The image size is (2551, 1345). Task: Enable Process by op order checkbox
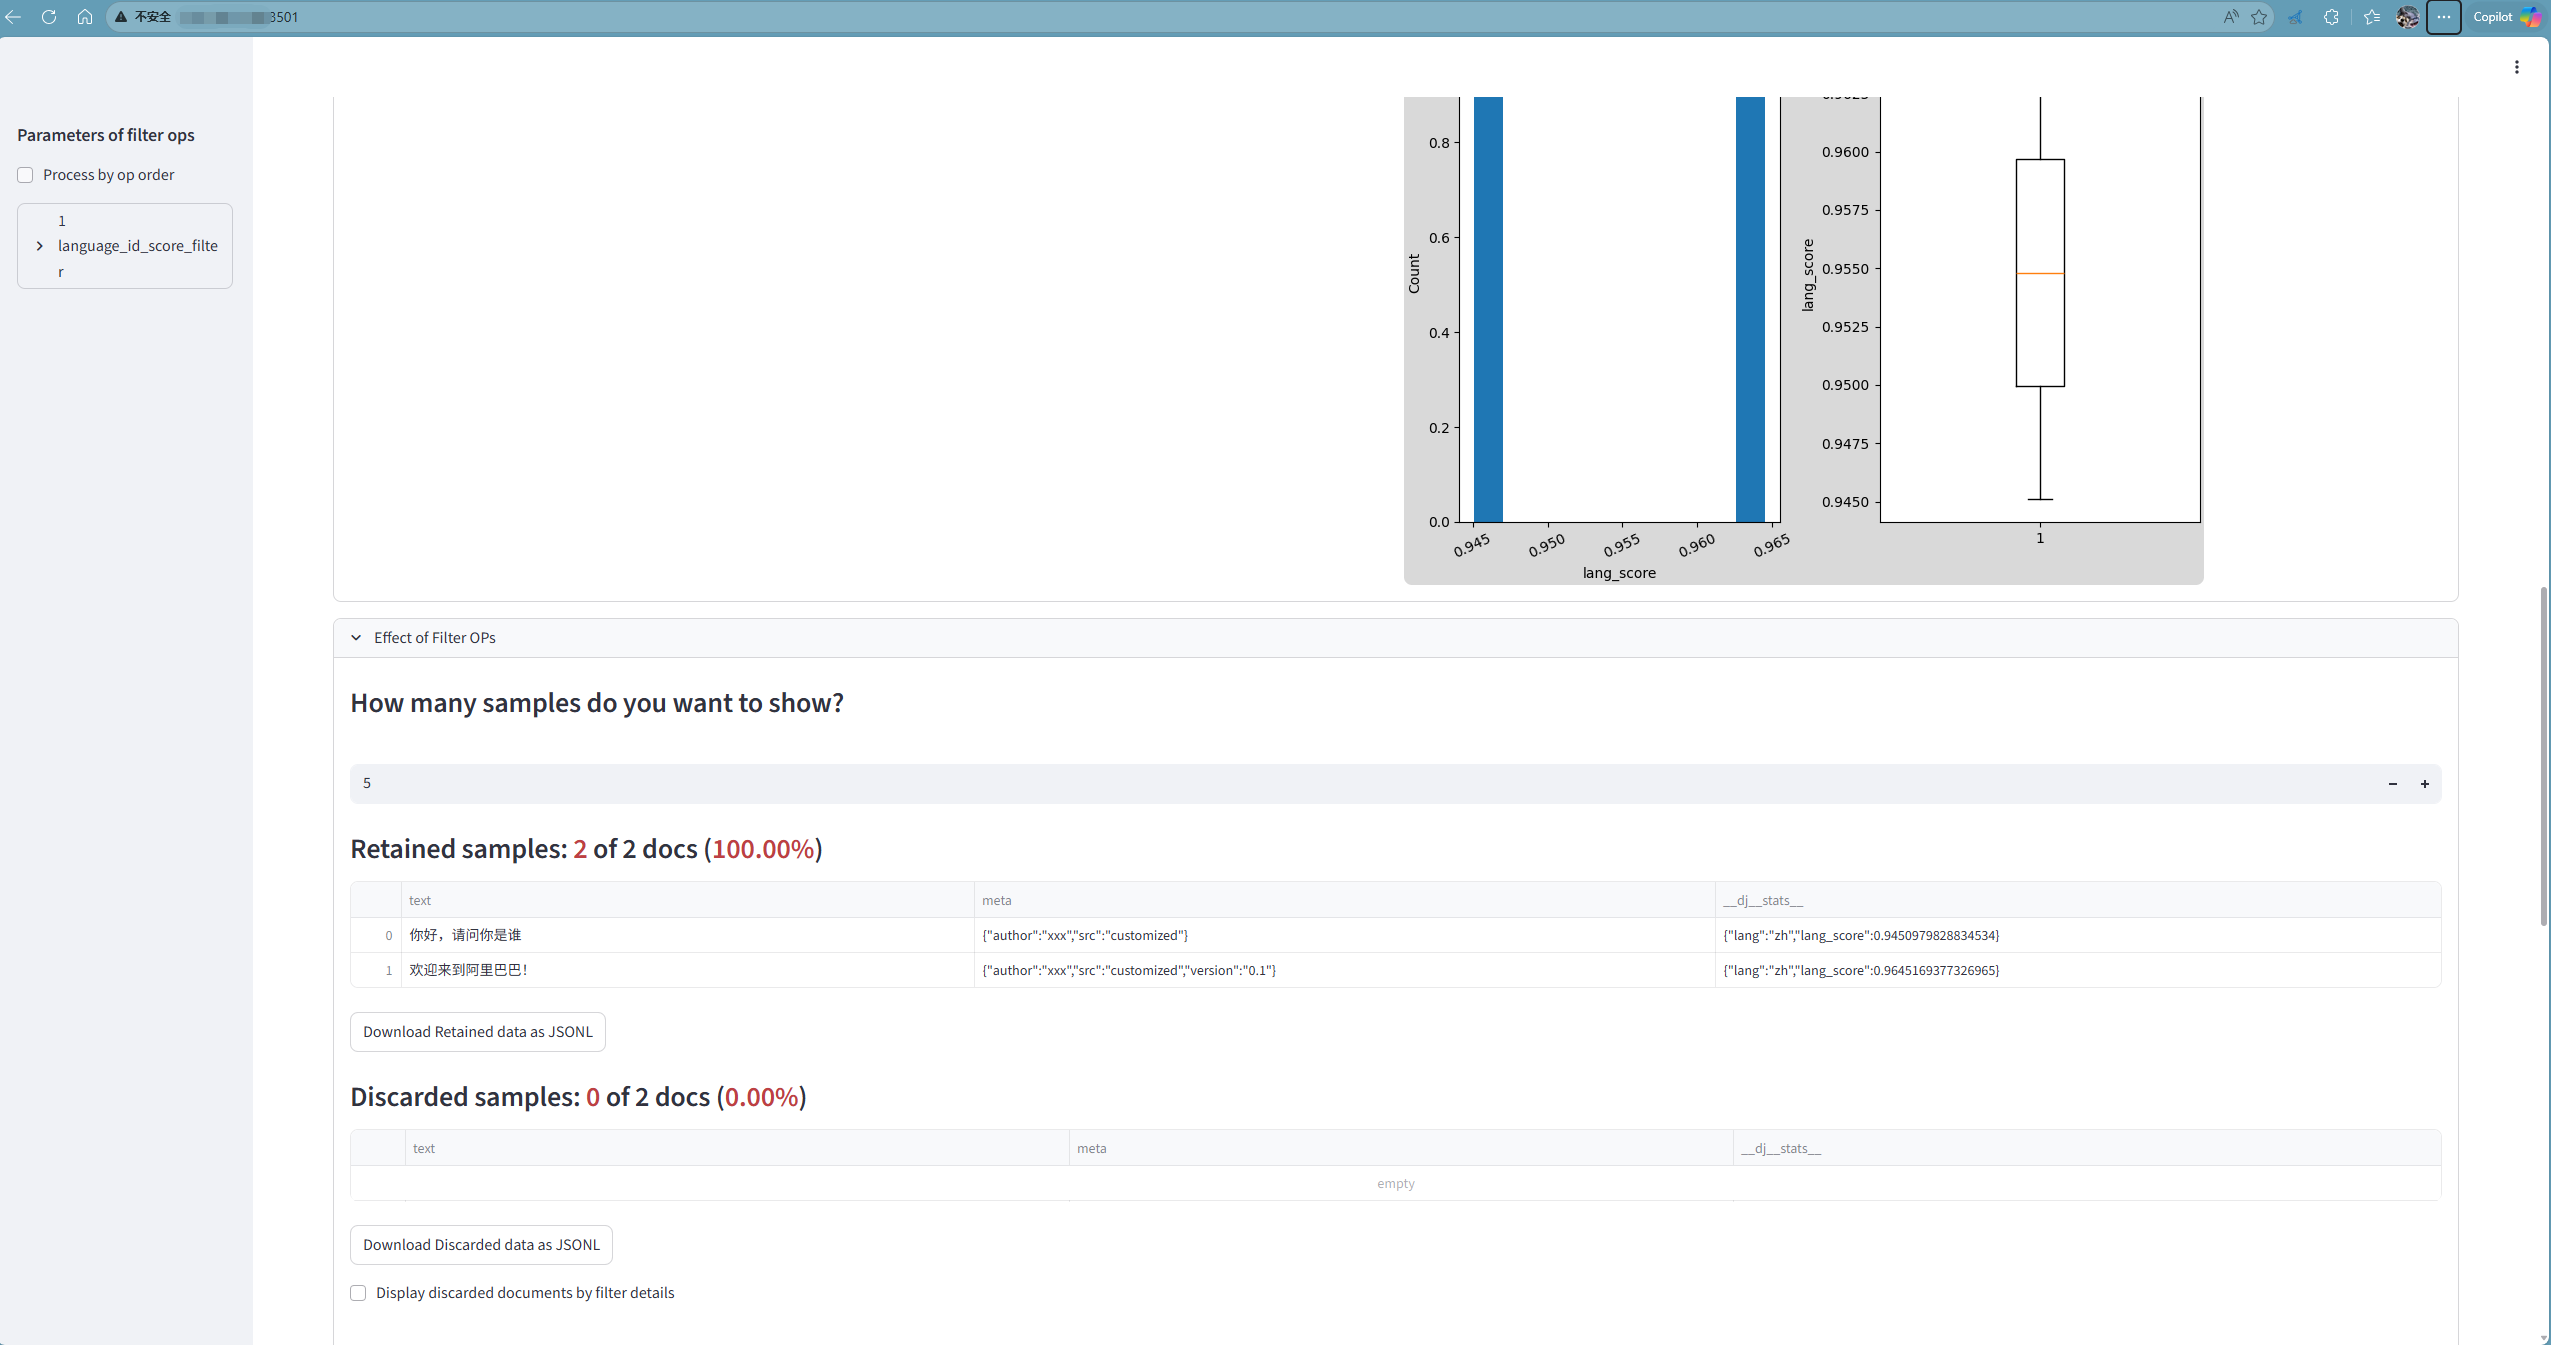click(25, 175)
